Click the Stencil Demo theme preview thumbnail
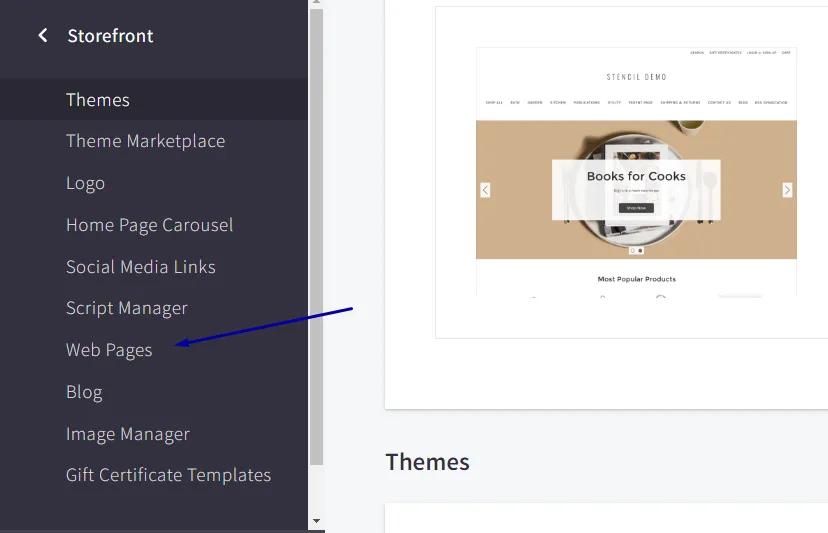 [636, 172]
